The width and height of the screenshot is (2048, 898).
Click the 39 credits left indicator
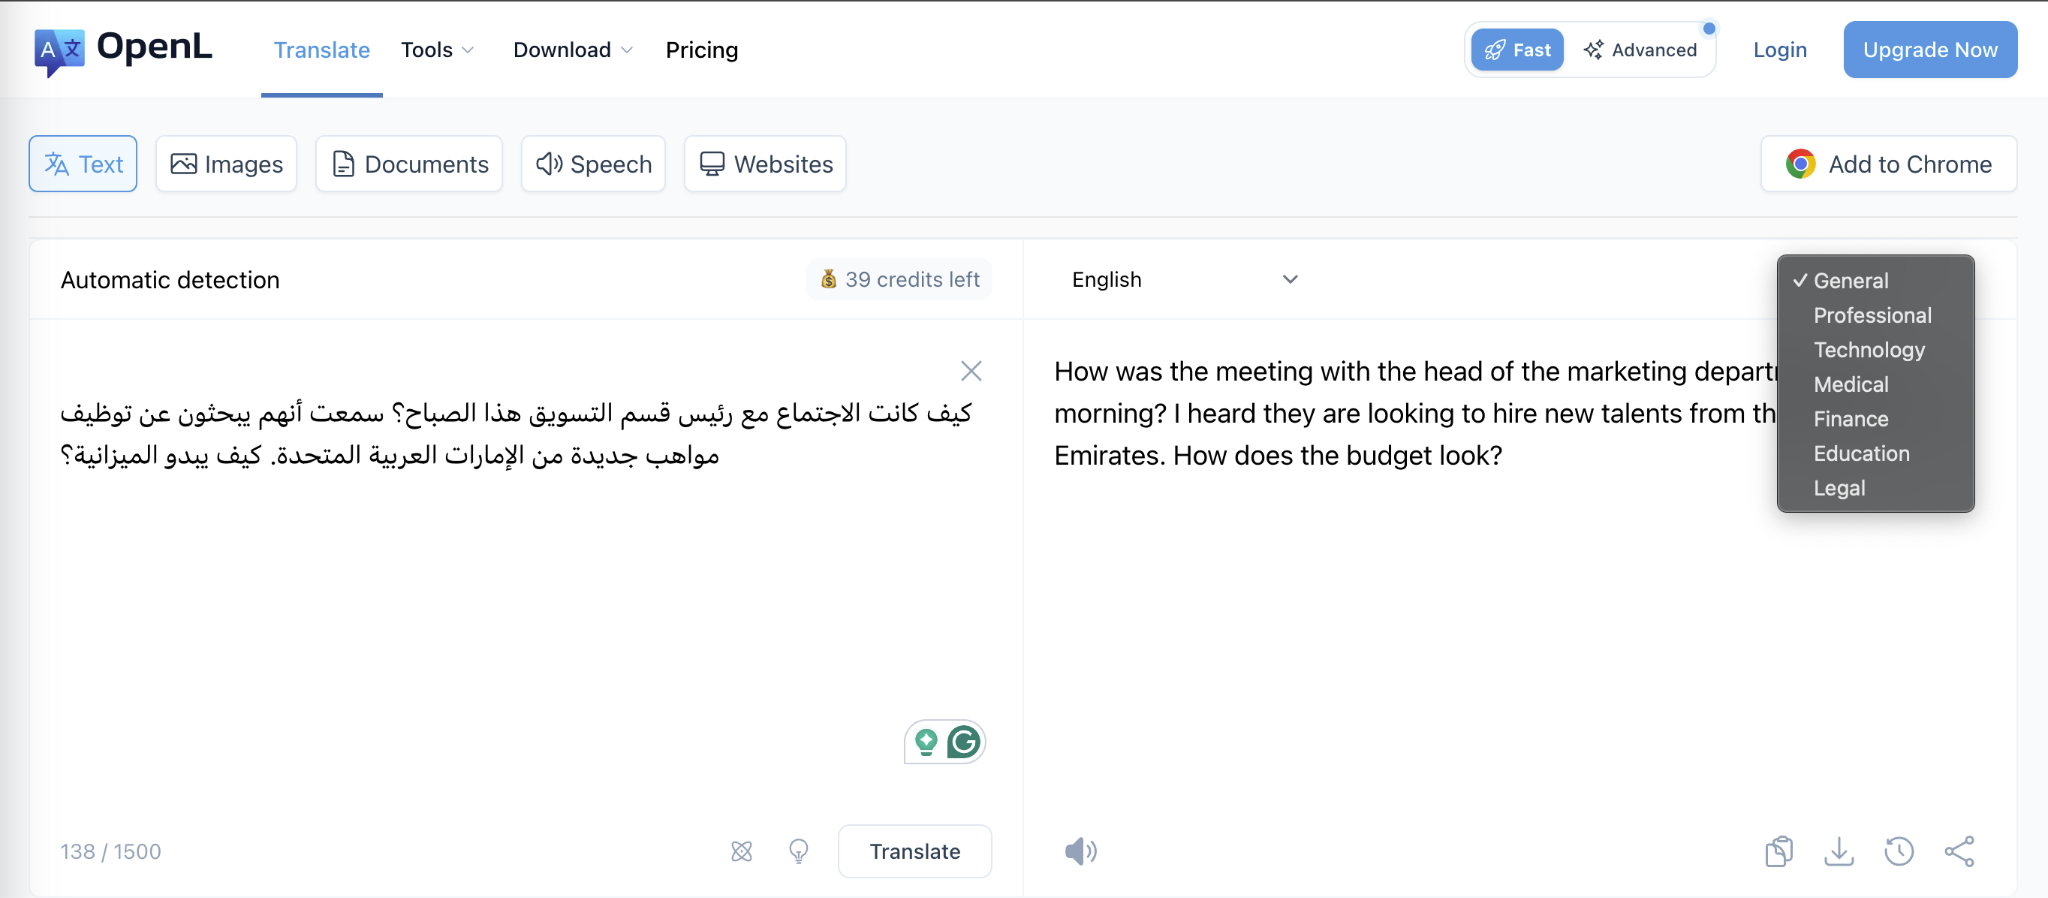coord(897,279)
